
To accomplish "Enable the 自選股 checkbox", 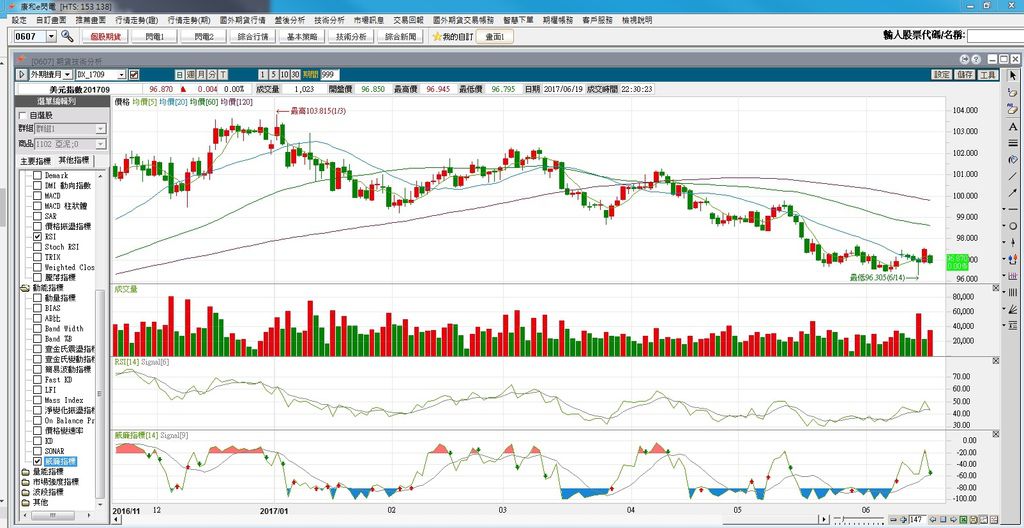I will pyautogui.click(x=24, y=115).
